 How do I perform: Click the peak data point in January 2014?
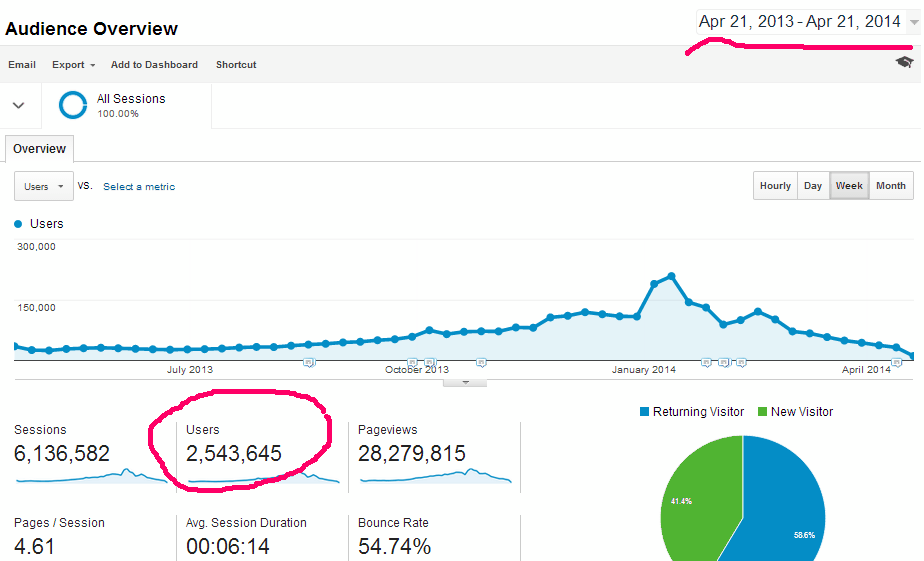(671, 276)
